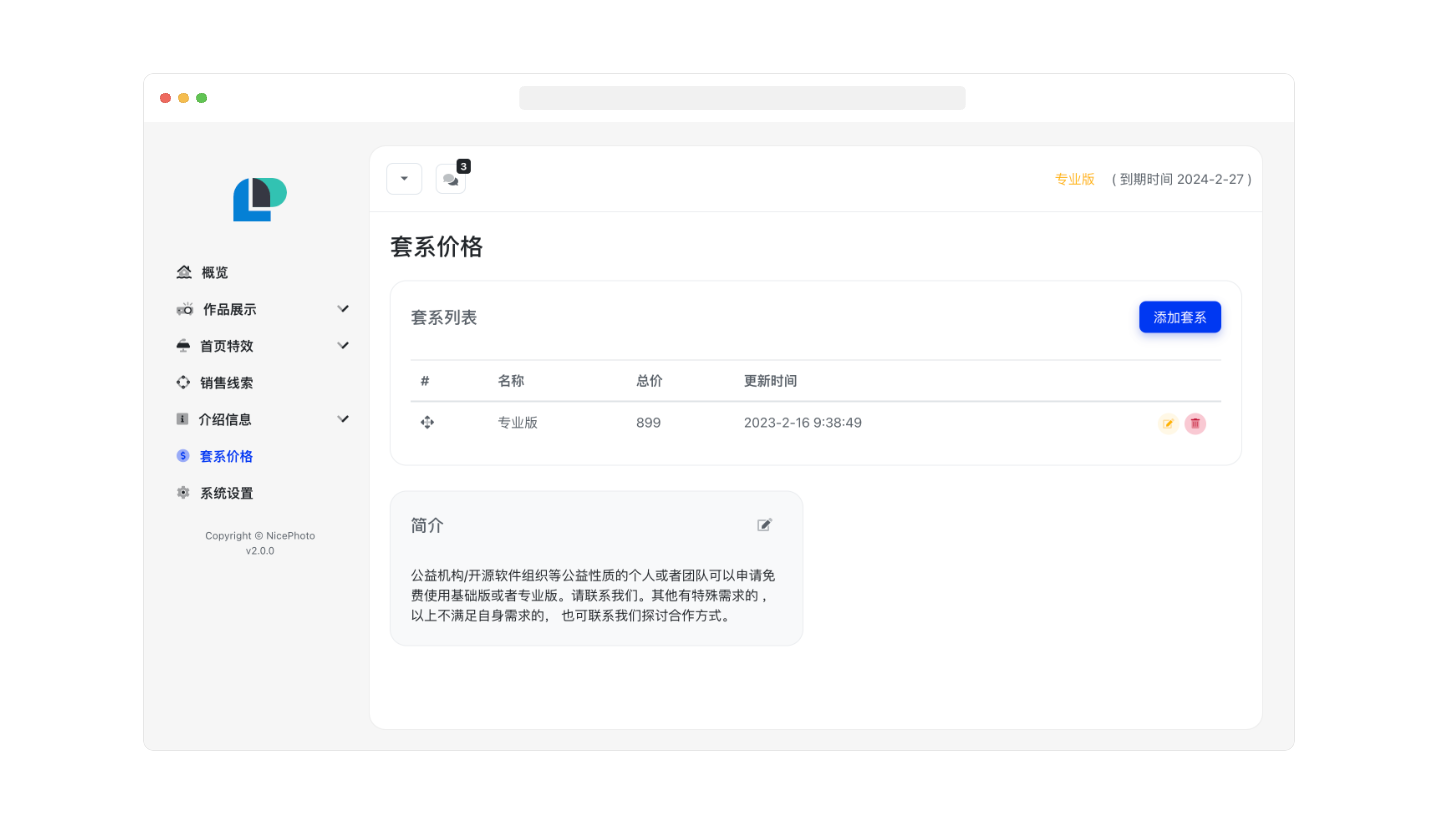Click the 专业版 name cell

point(518,423)
